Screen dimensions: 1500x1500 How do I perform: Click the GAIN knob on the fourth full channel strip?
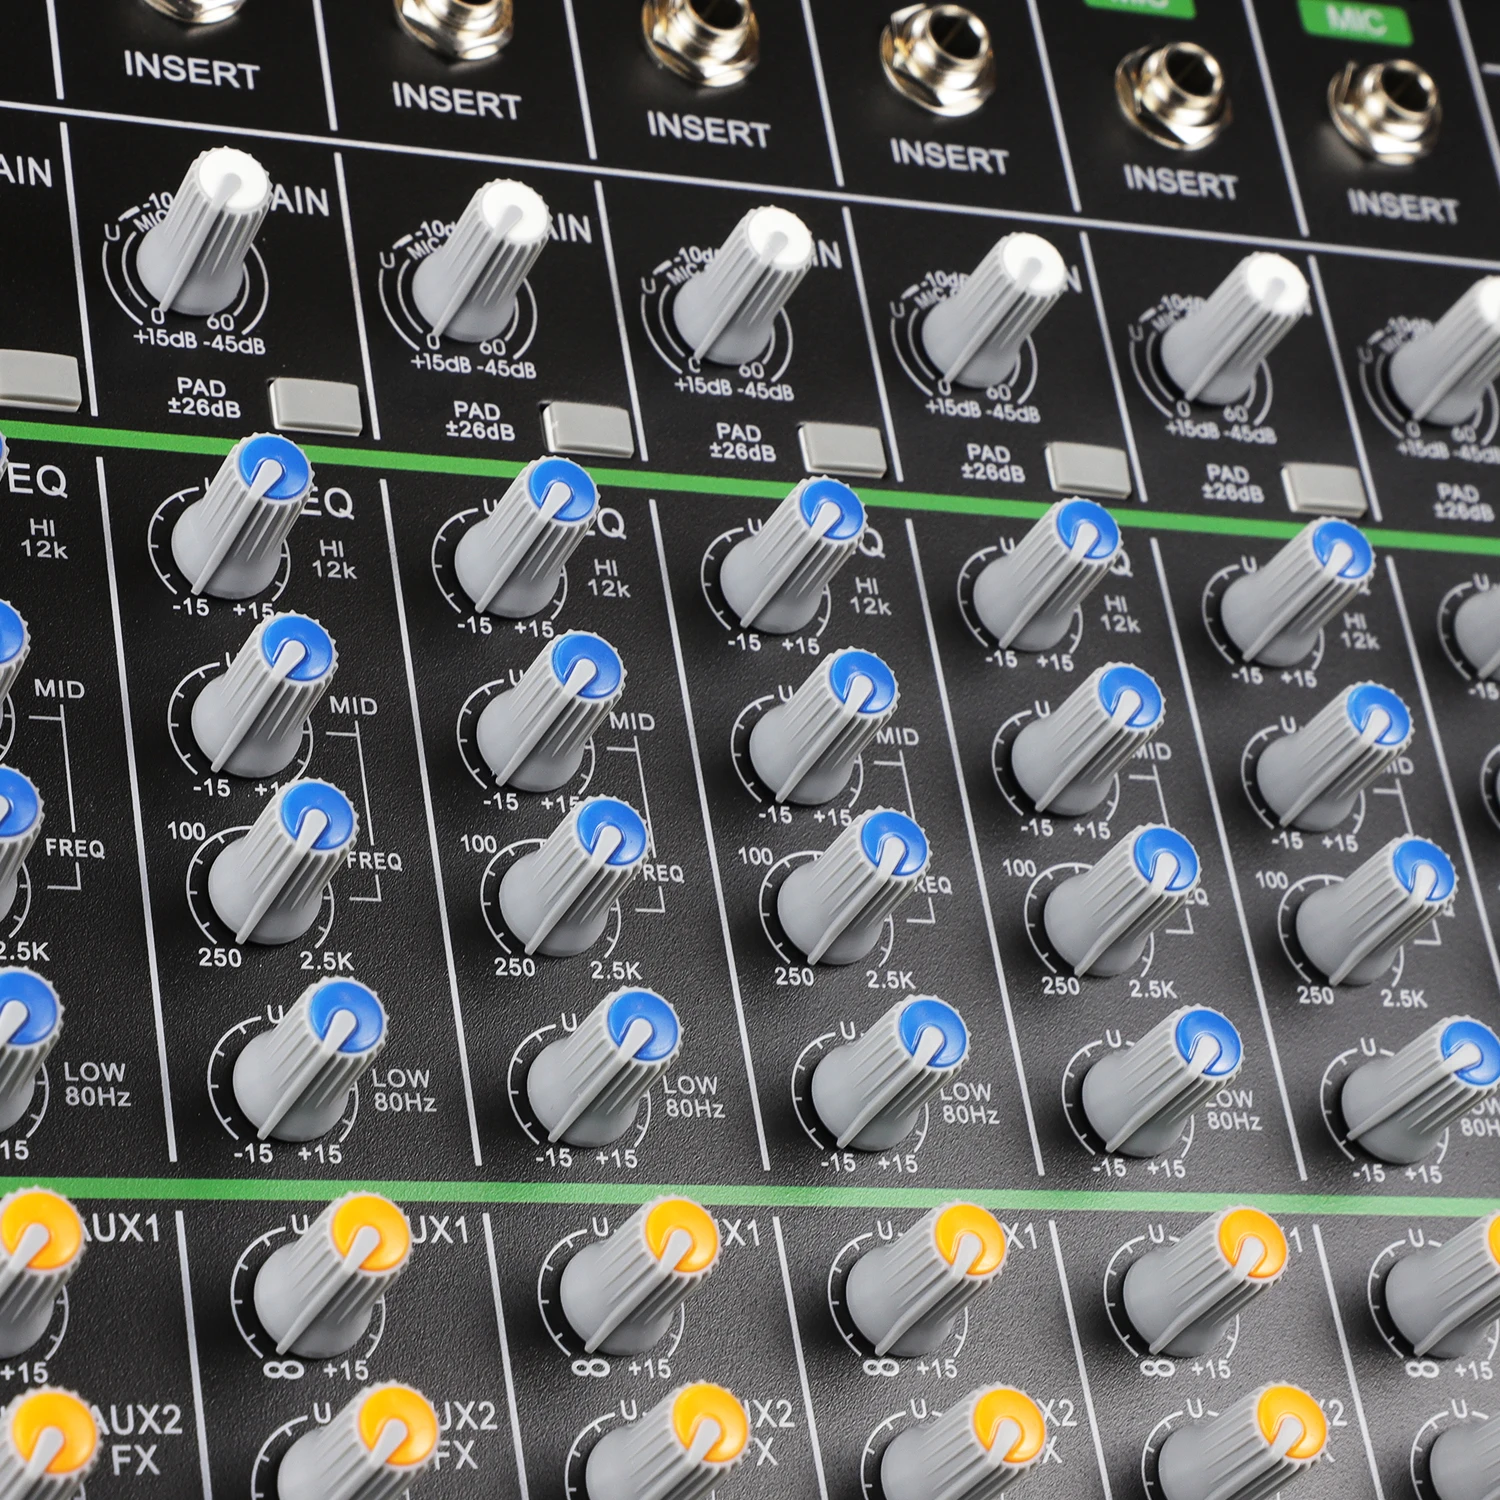(995, 311)
